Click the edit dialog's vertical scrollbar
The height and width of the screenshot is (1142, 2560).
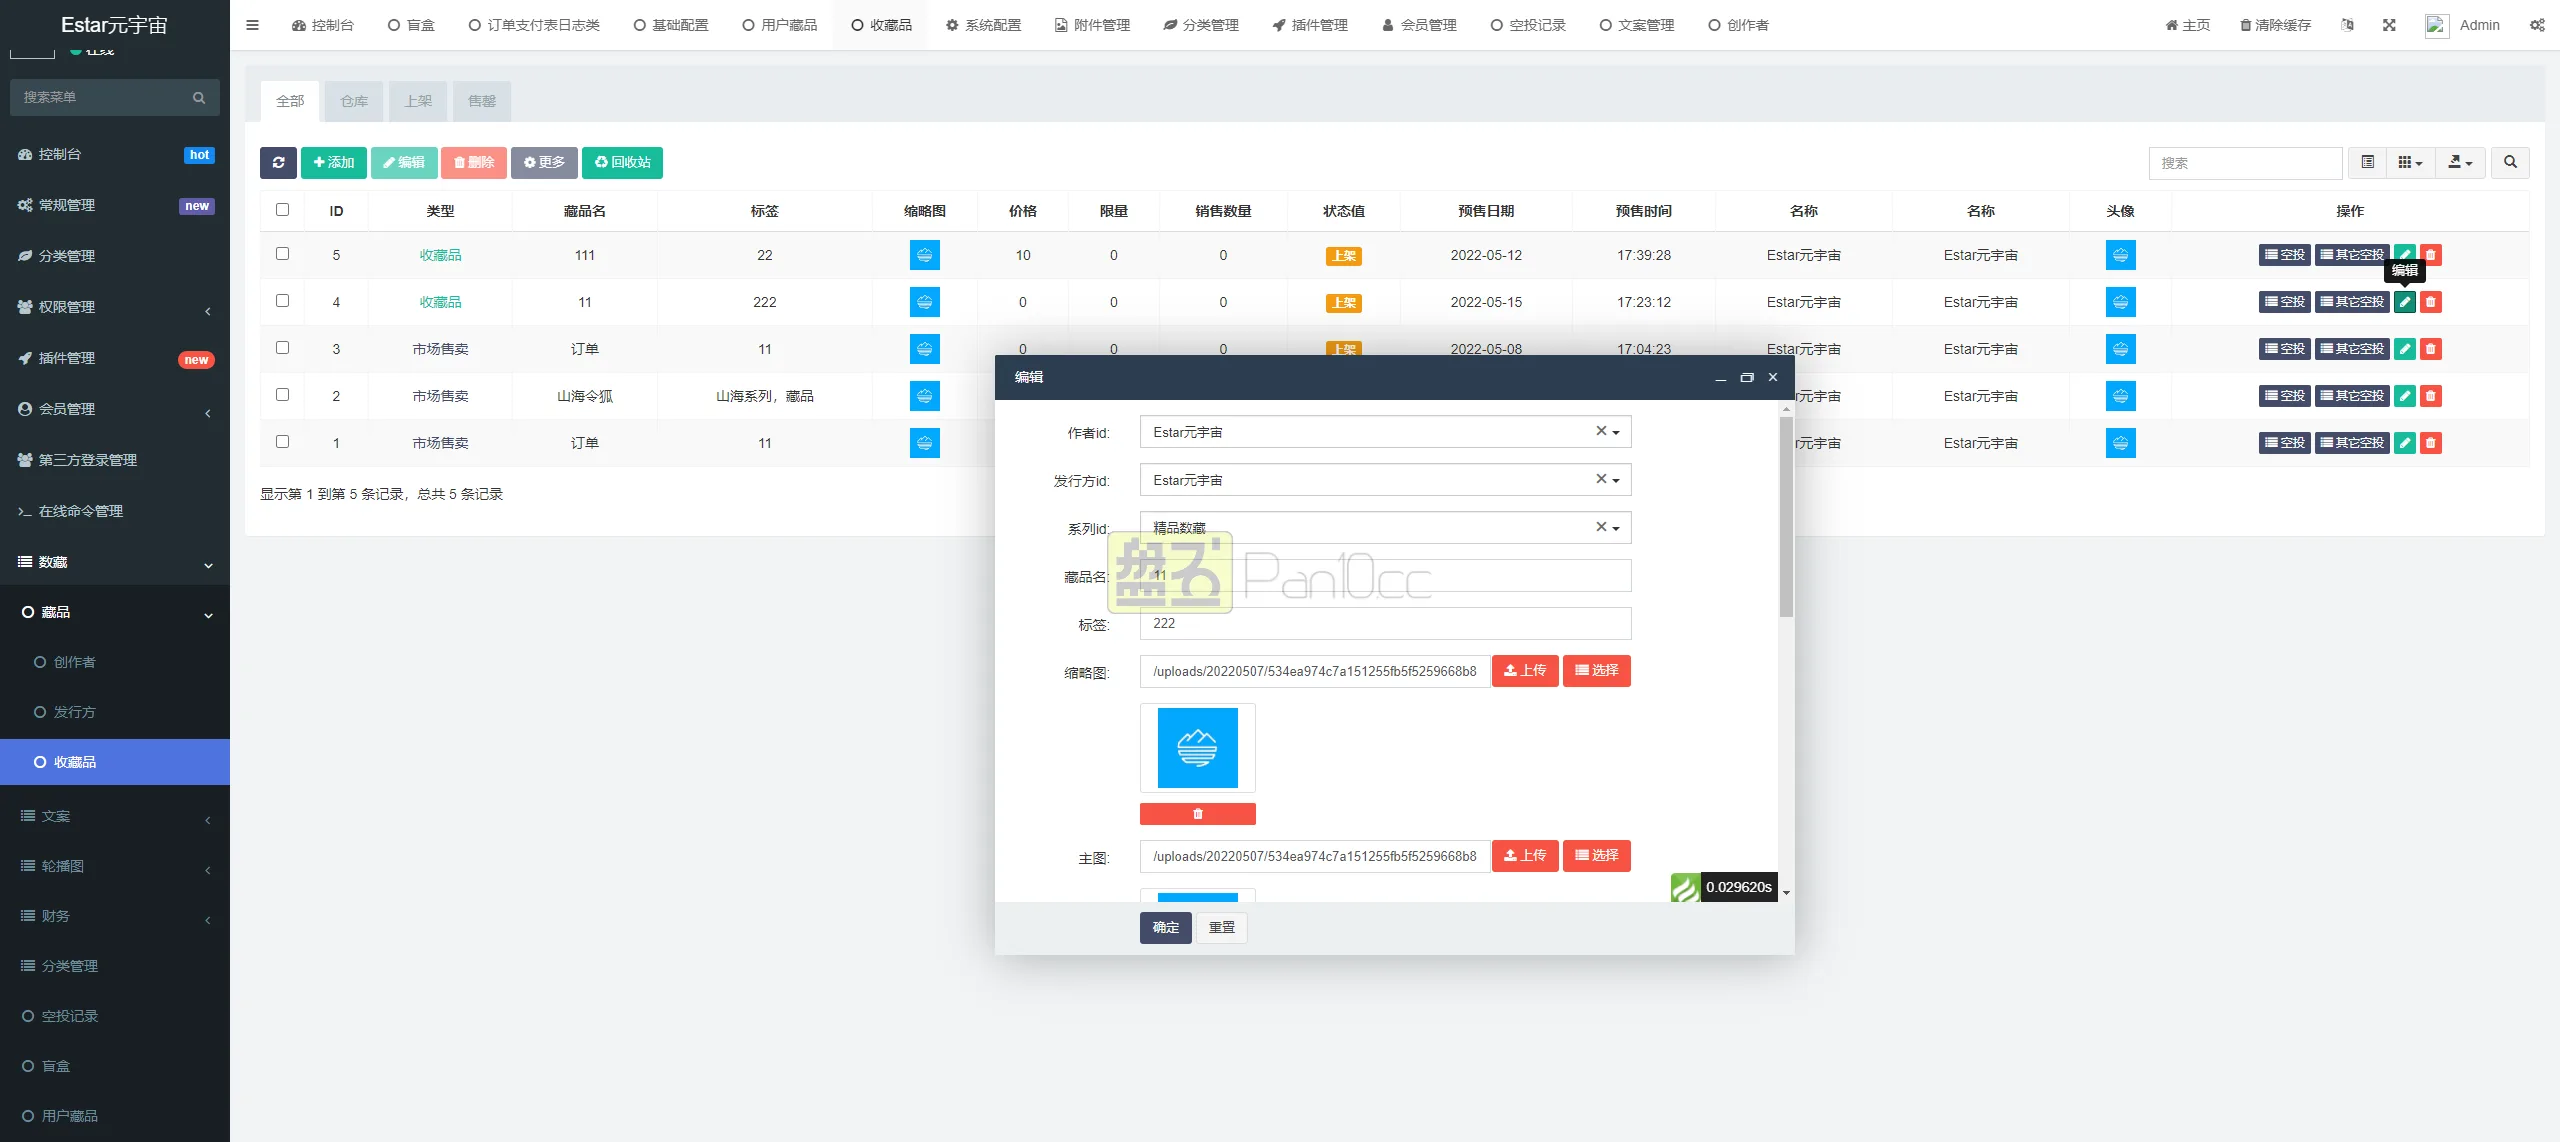pos(1786,517)
